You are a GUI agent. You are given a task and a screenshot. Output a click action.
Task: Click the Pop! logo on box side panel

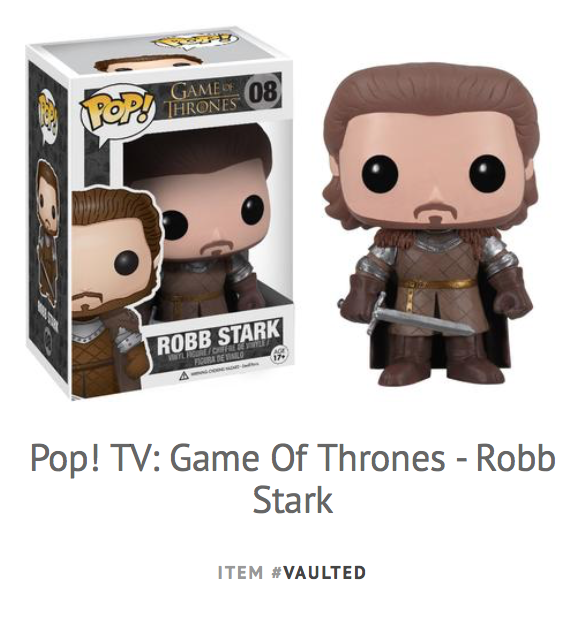[x=49, y=117]
